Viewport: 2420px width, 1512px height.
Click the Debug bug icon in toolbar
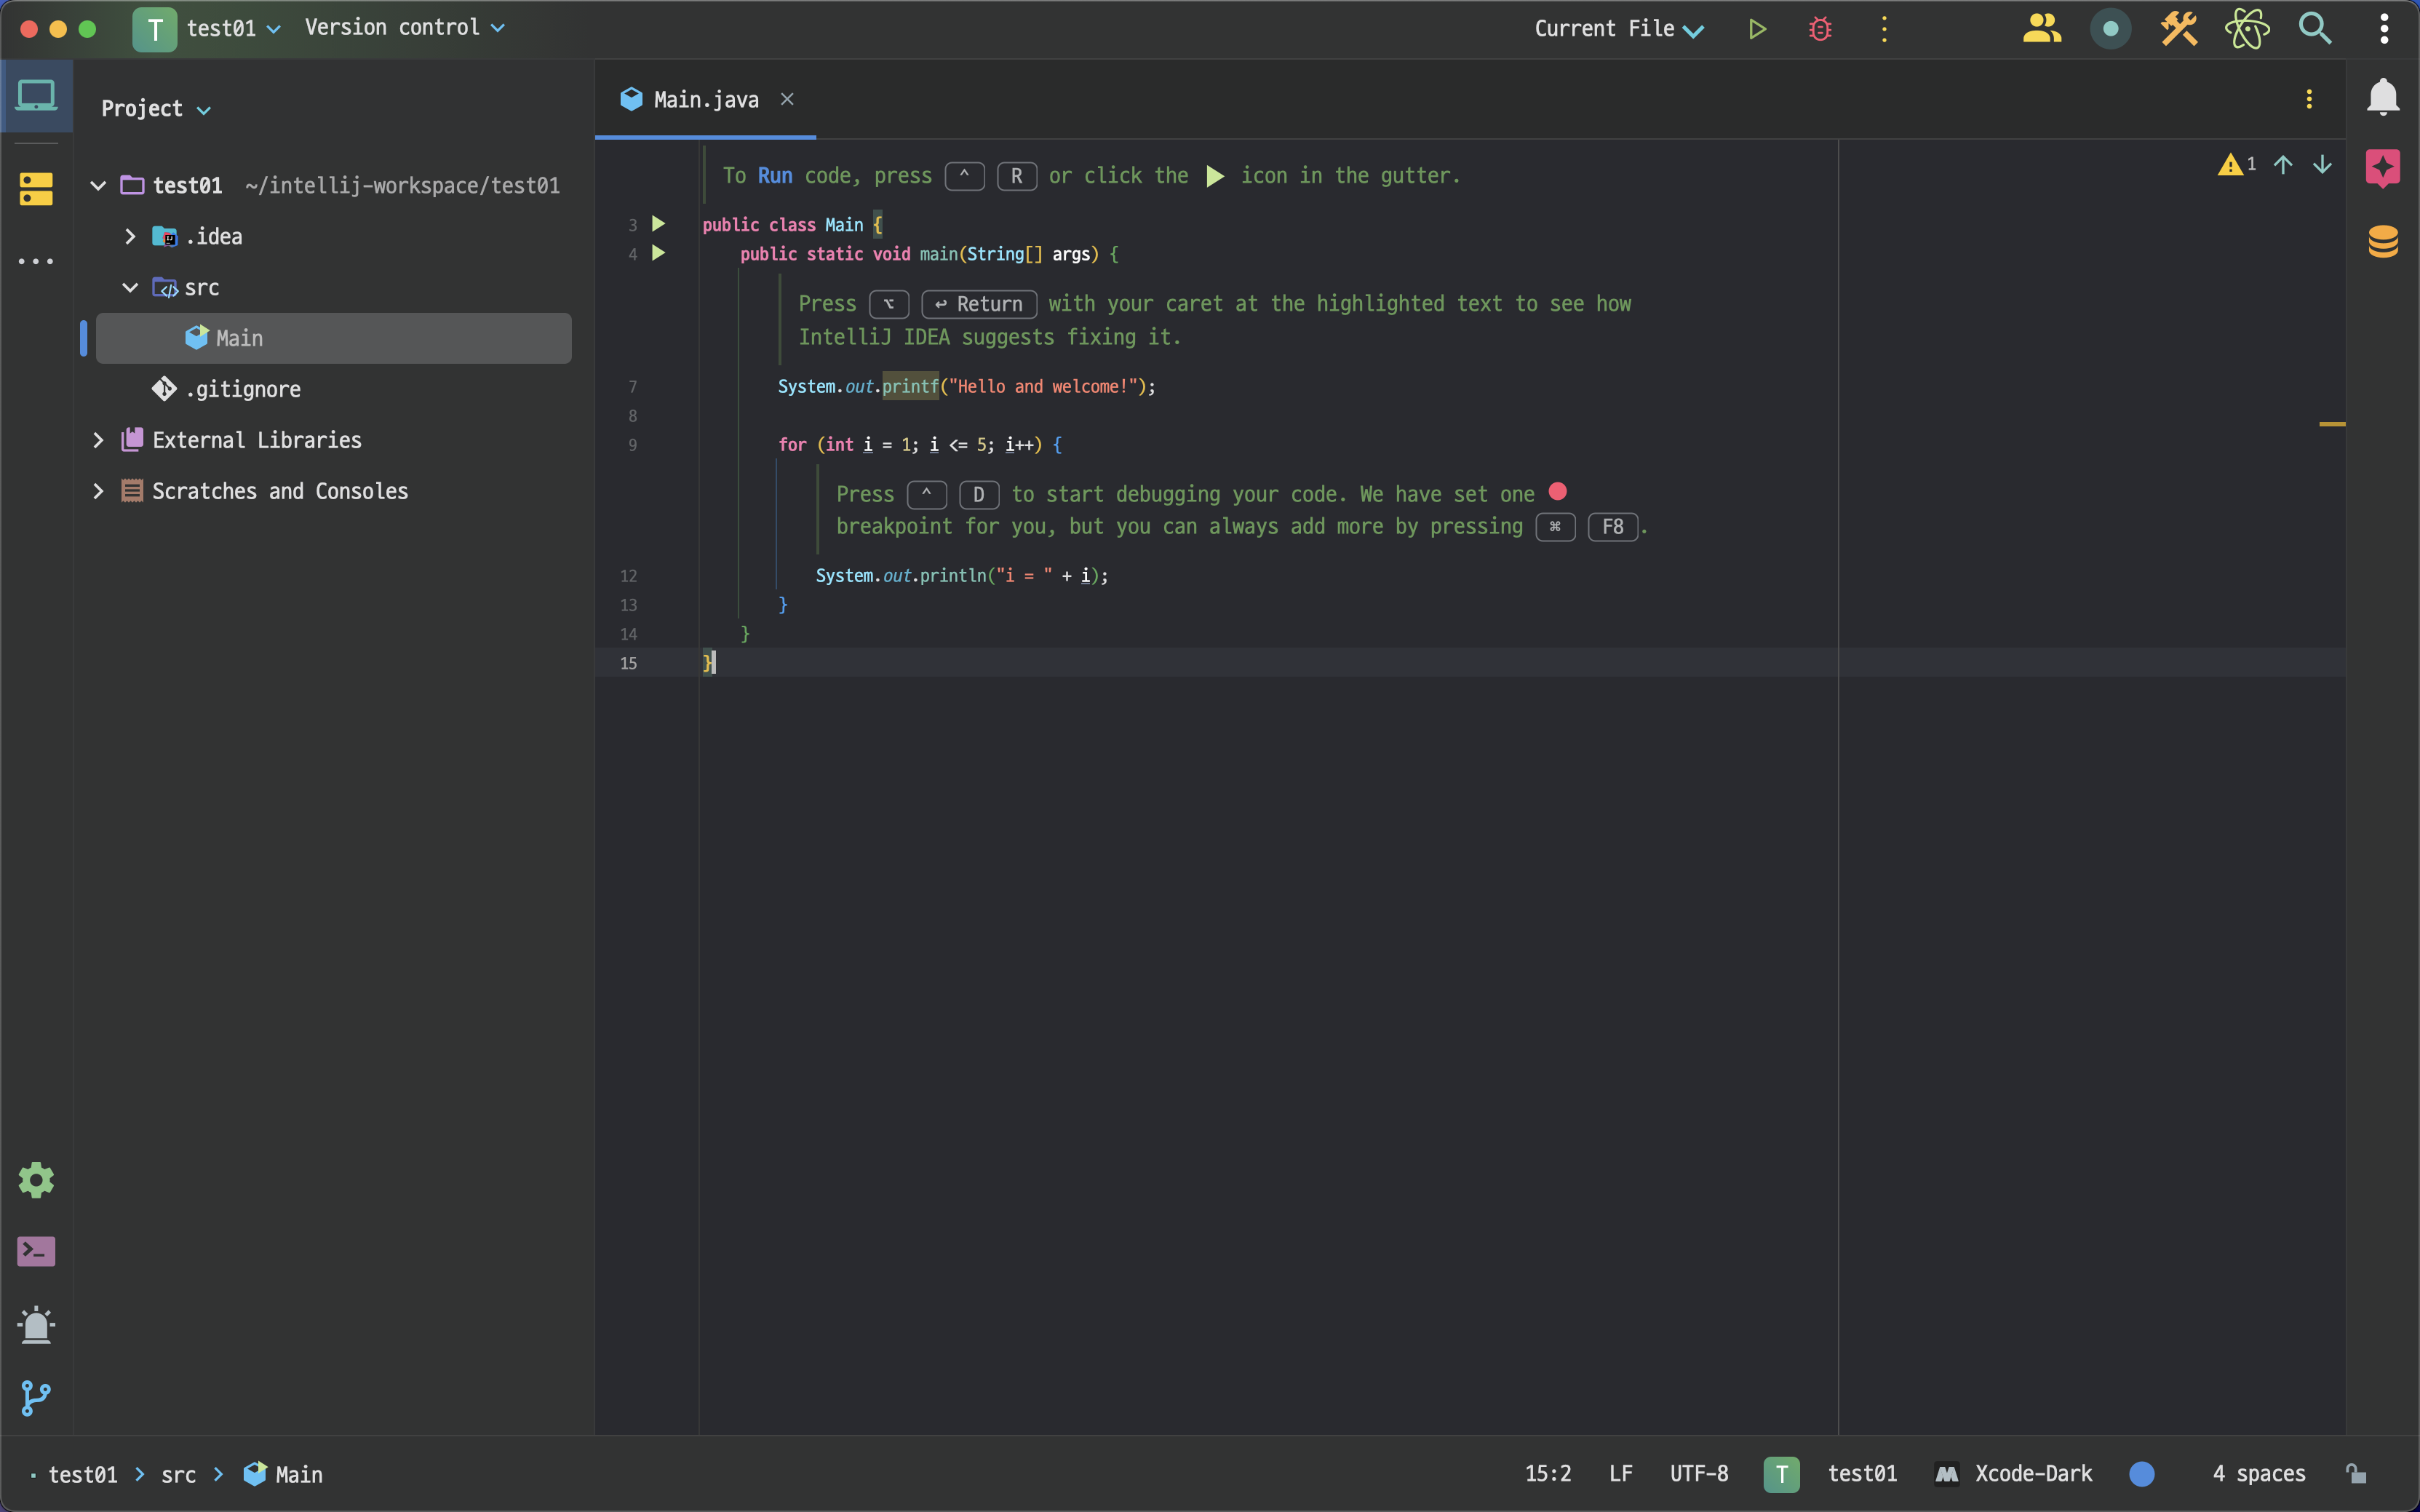(x=1820, y=29)
